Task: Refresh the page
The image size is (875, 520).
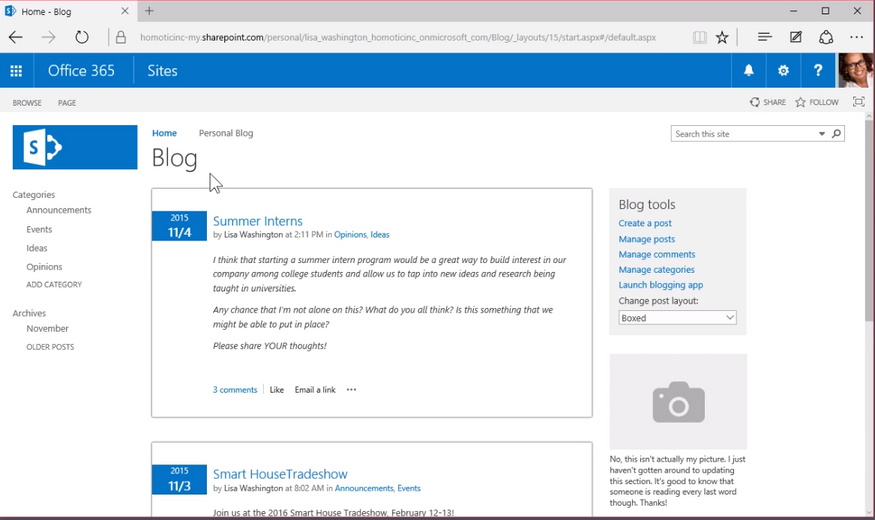Action: (x=82, y=37)
